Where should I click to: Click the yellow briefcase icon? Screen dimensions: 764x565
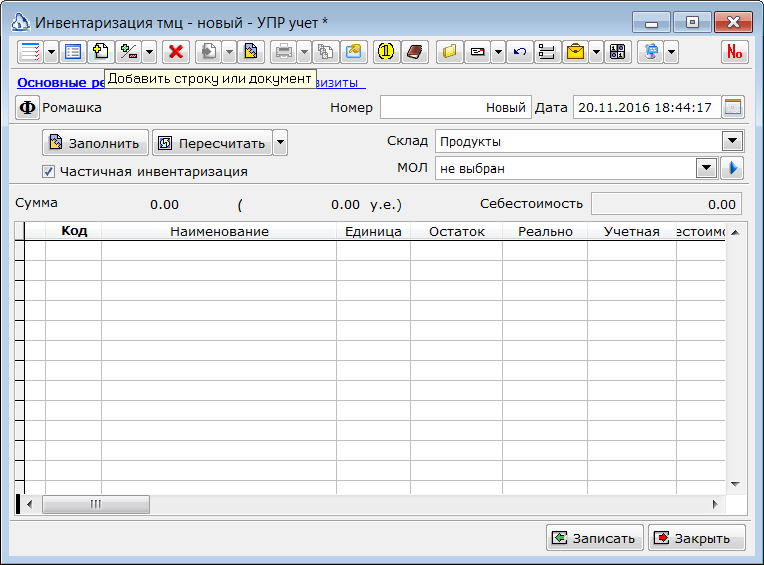(575, 52)
